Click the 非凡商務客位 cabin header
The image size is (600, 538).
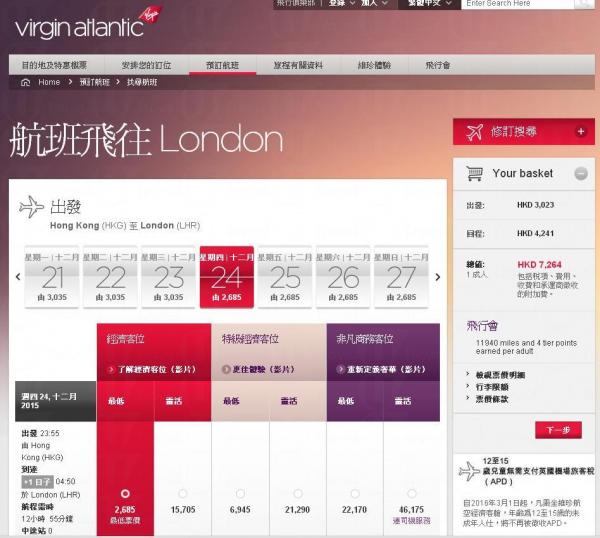pos(365,339)
